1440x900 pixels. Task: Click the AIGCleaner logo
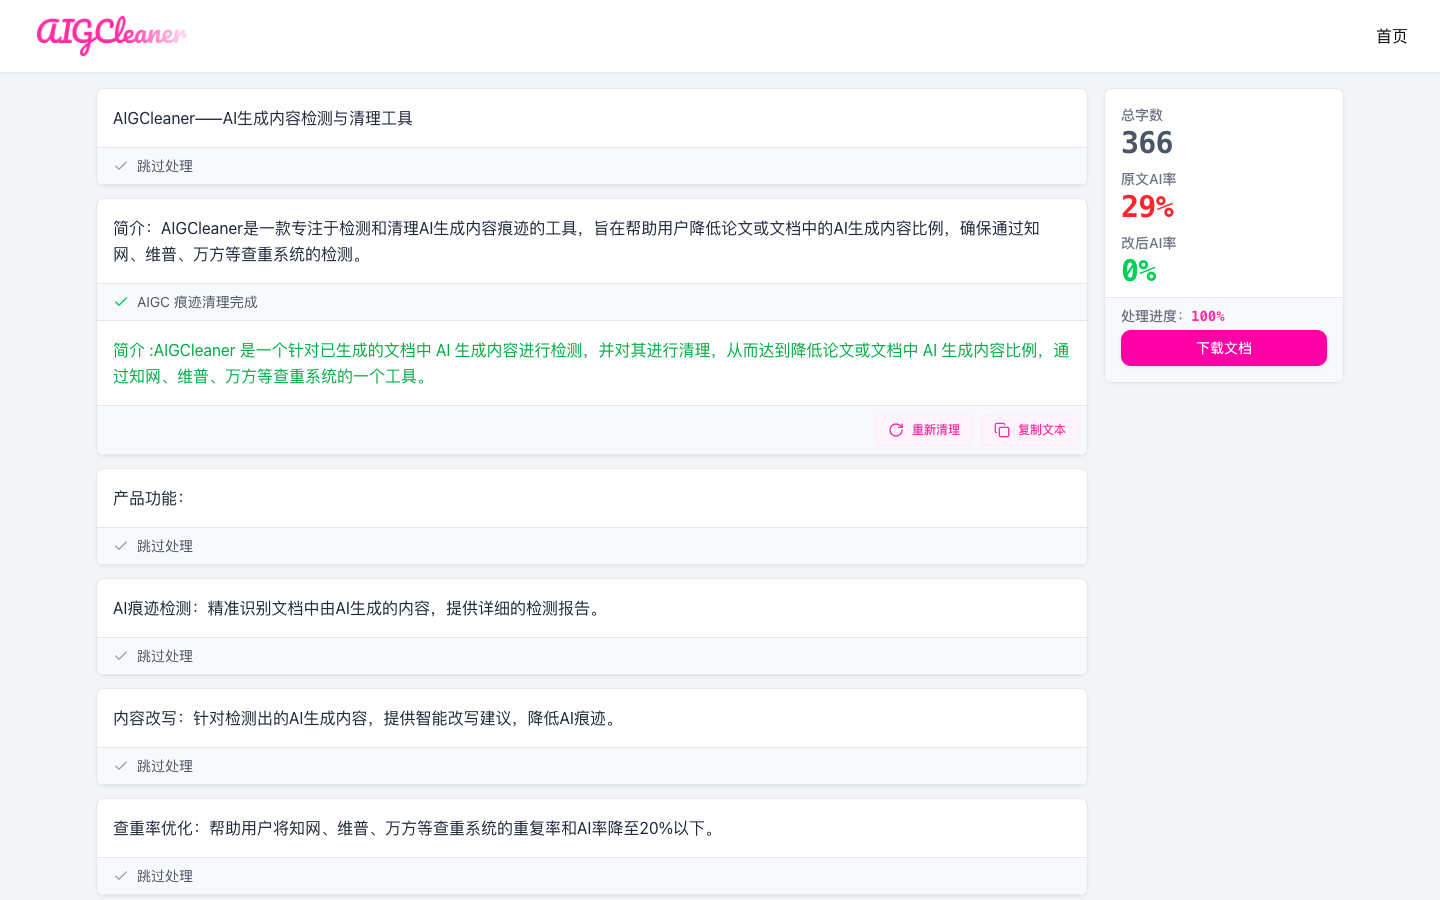click(x=111, y=36)
